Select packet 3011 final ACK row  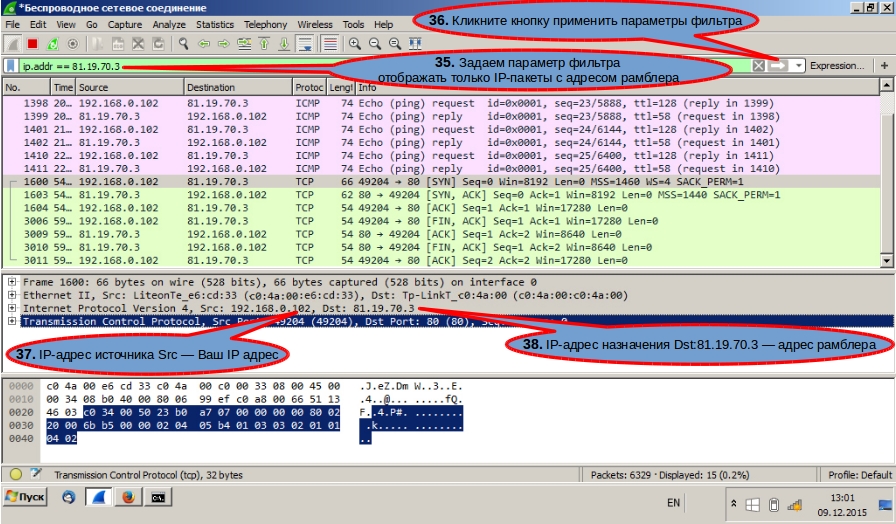pos(441,261)
